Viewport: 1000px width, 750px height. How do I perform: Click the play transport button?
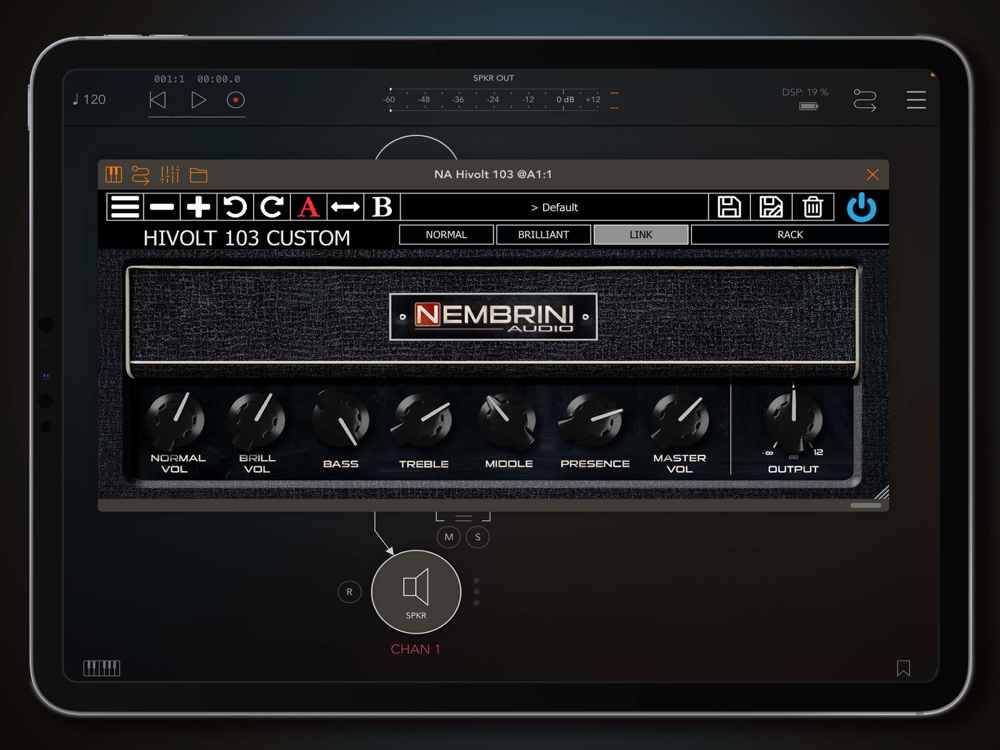click(198, 100)
